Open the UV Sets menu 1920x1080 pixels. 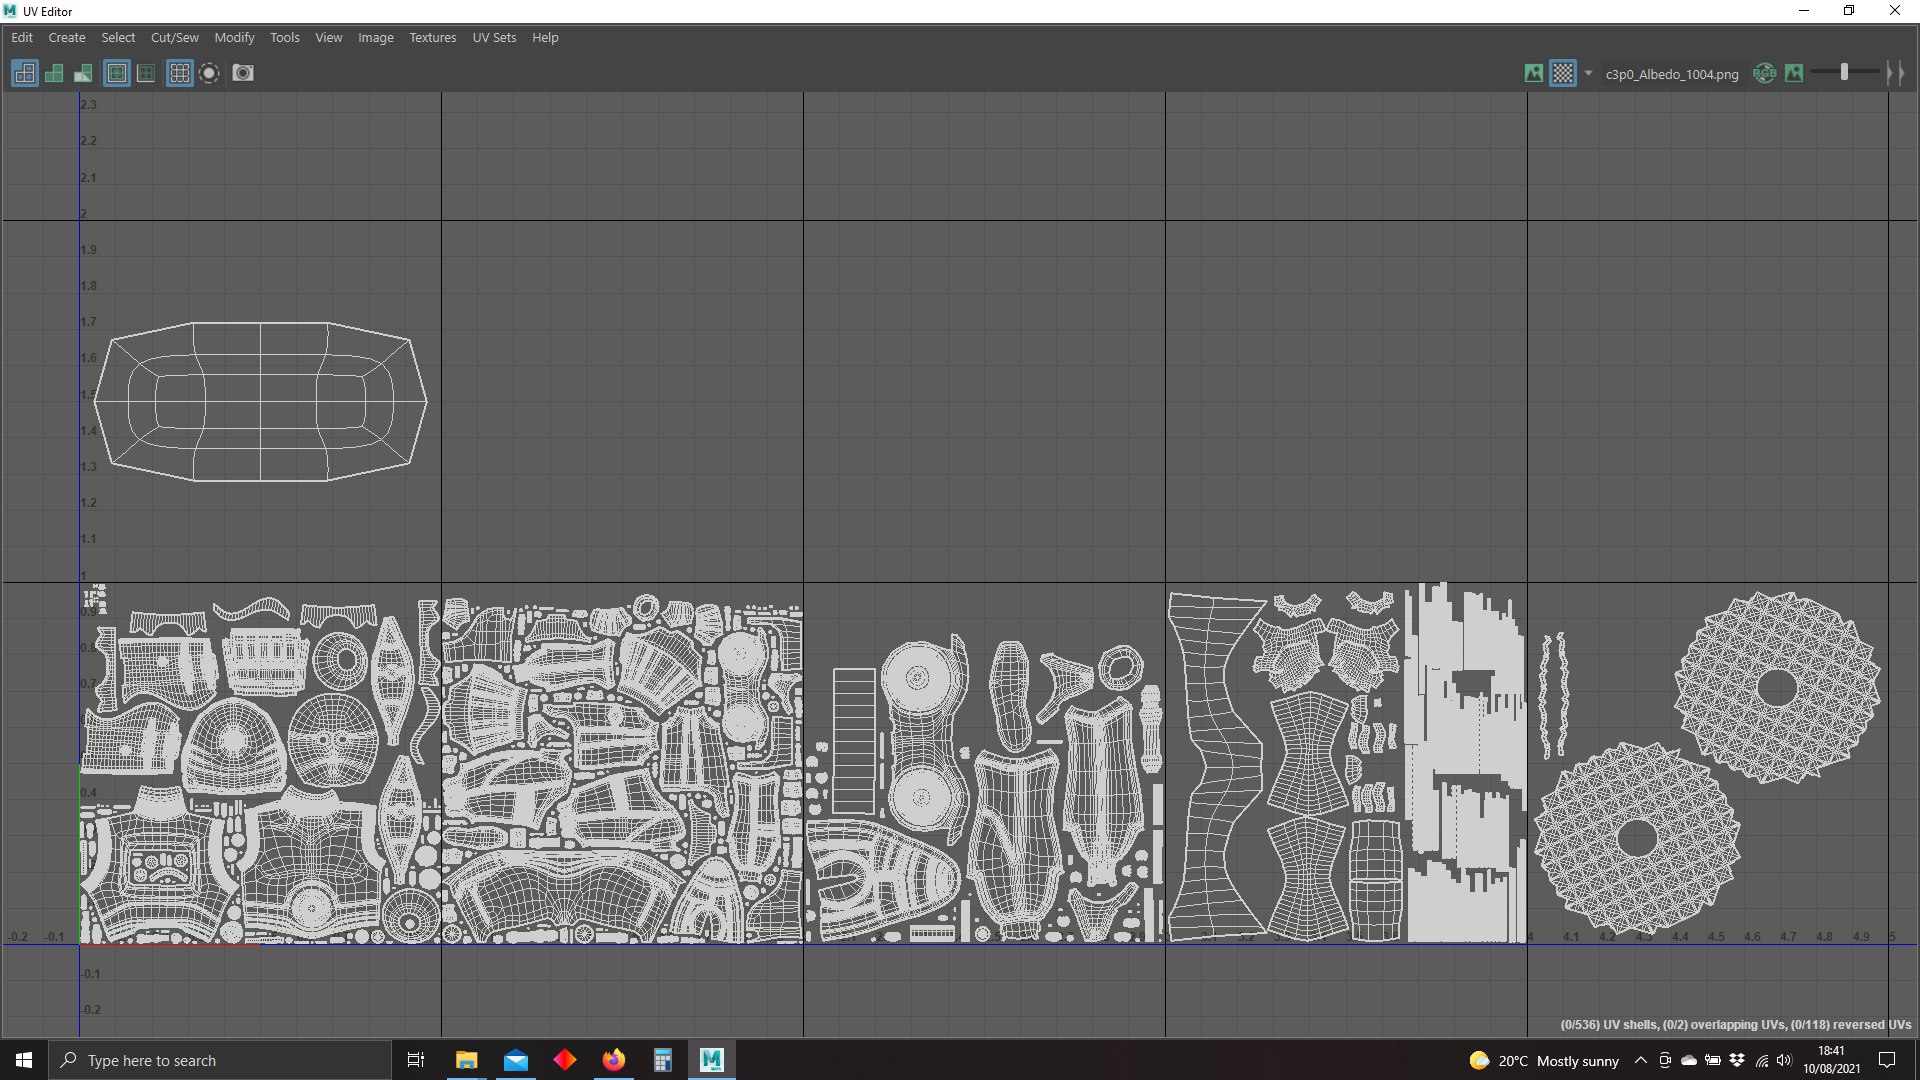494,37
